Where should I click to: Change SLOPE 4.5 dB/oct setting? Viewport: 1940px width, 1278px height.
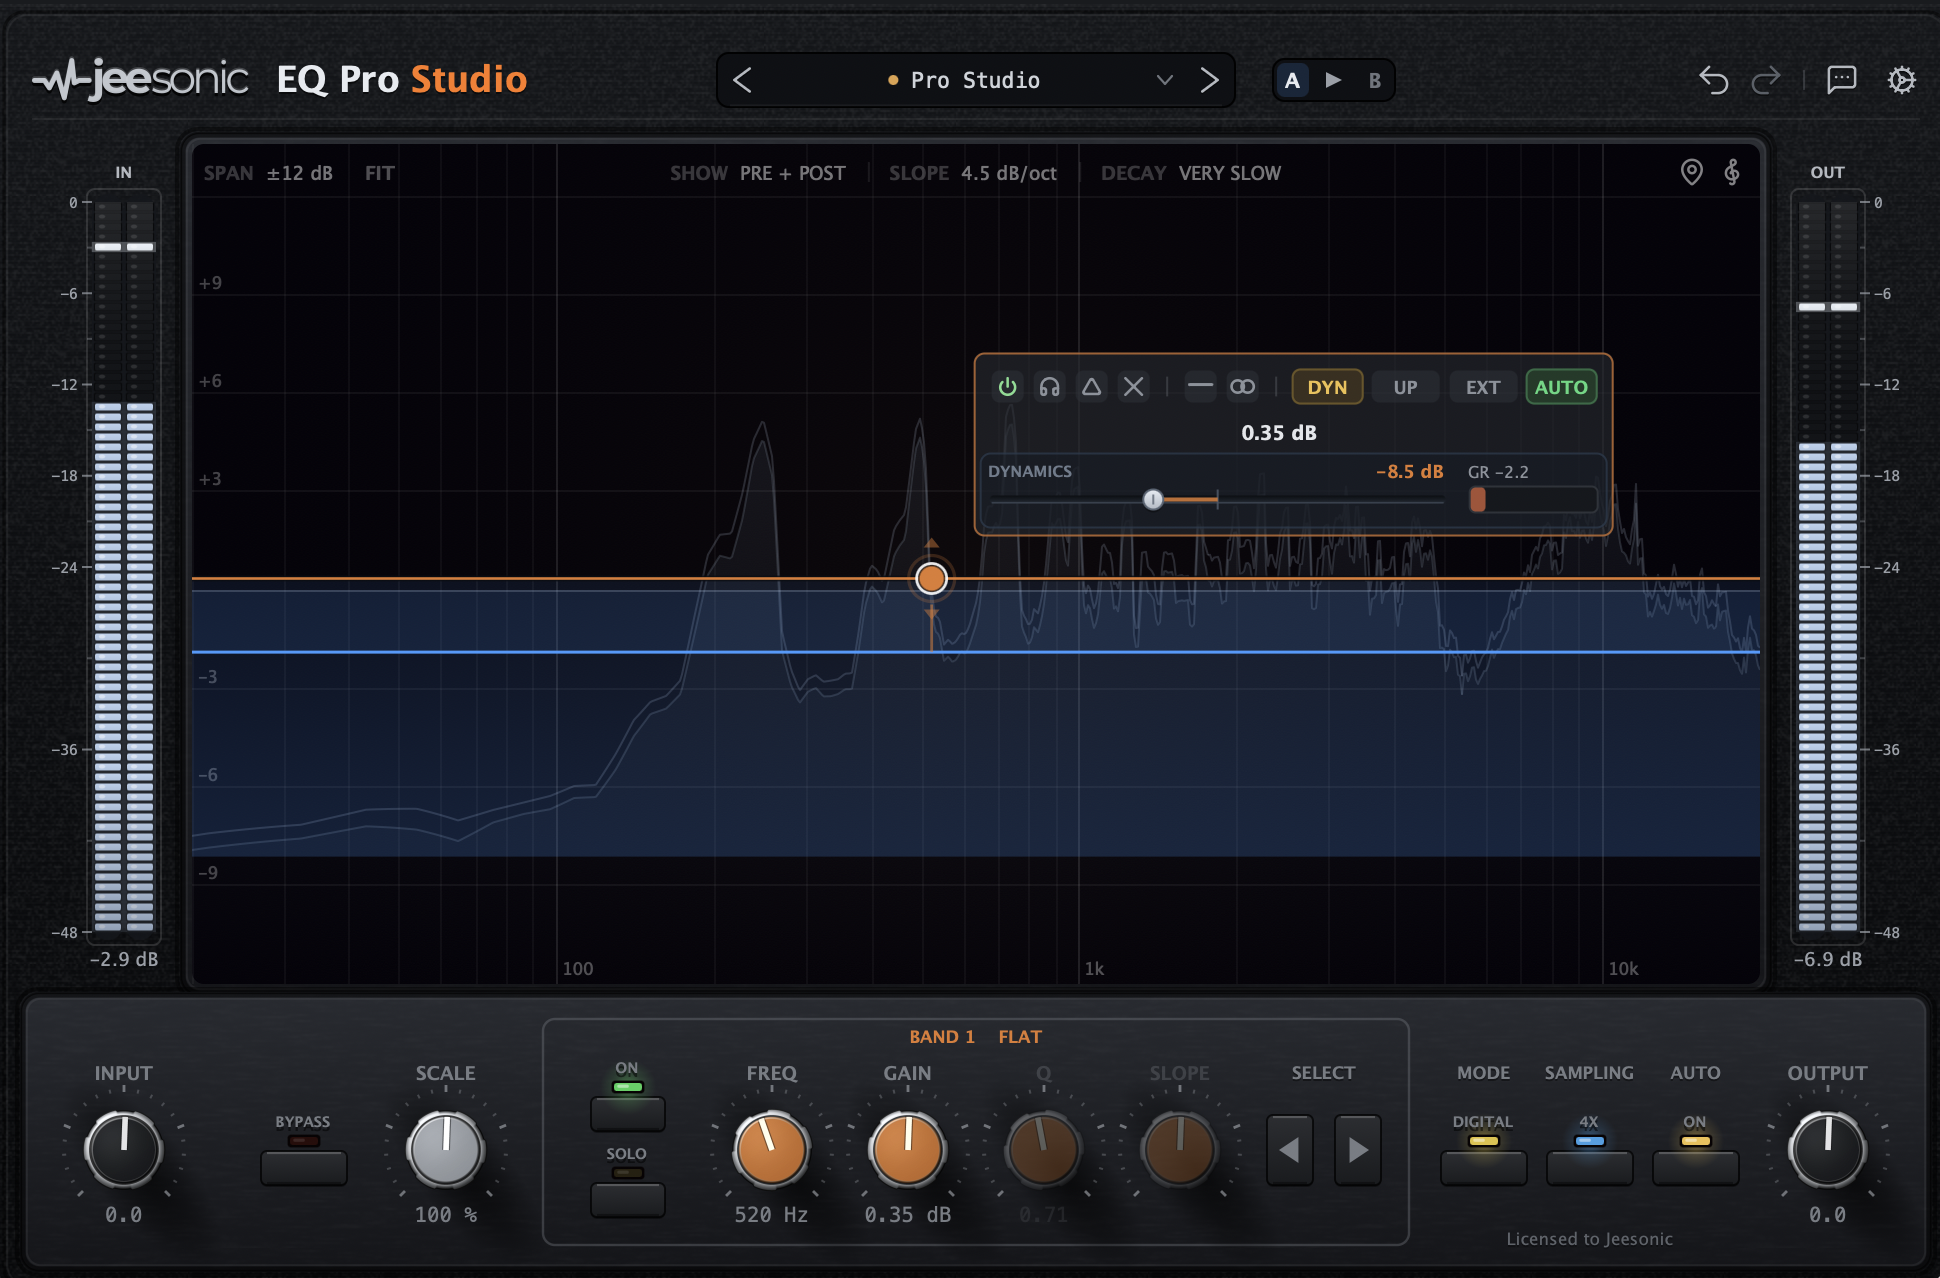click(972, 173)
